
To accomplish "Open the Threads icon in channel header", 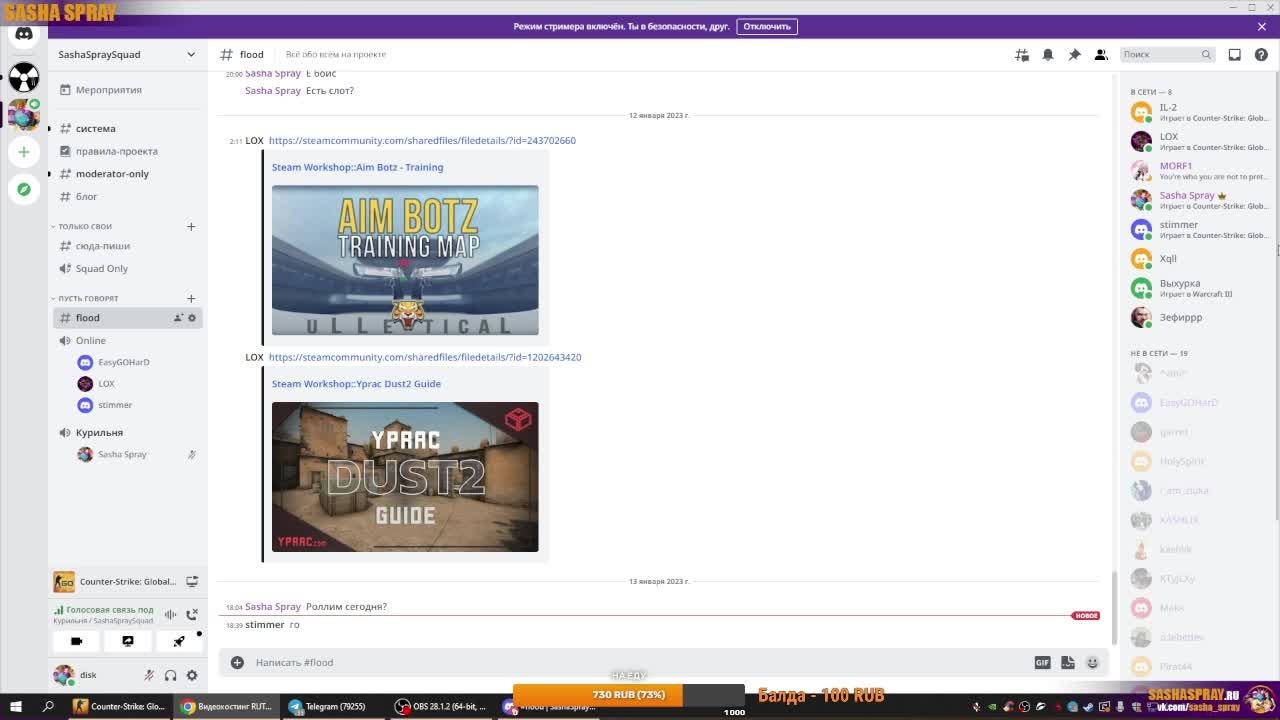I will coord(1022,54).
